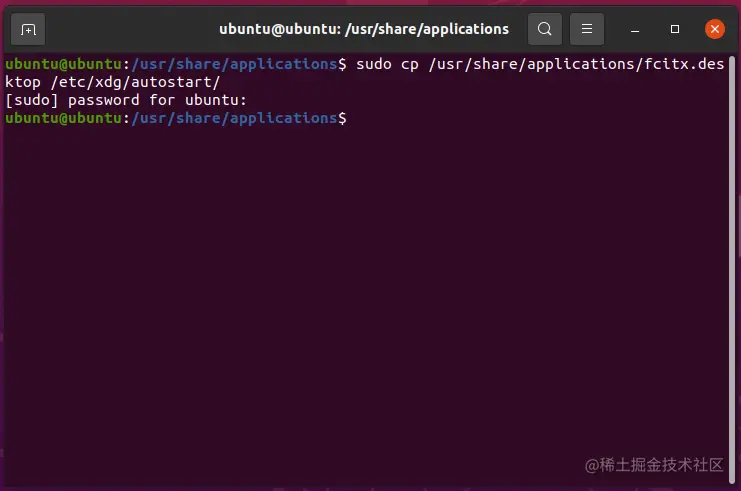Image resolution: width=741 pixels, height=491 pixels.
Task: Open the hamburger menu
Action: click(x=586, y=29)
